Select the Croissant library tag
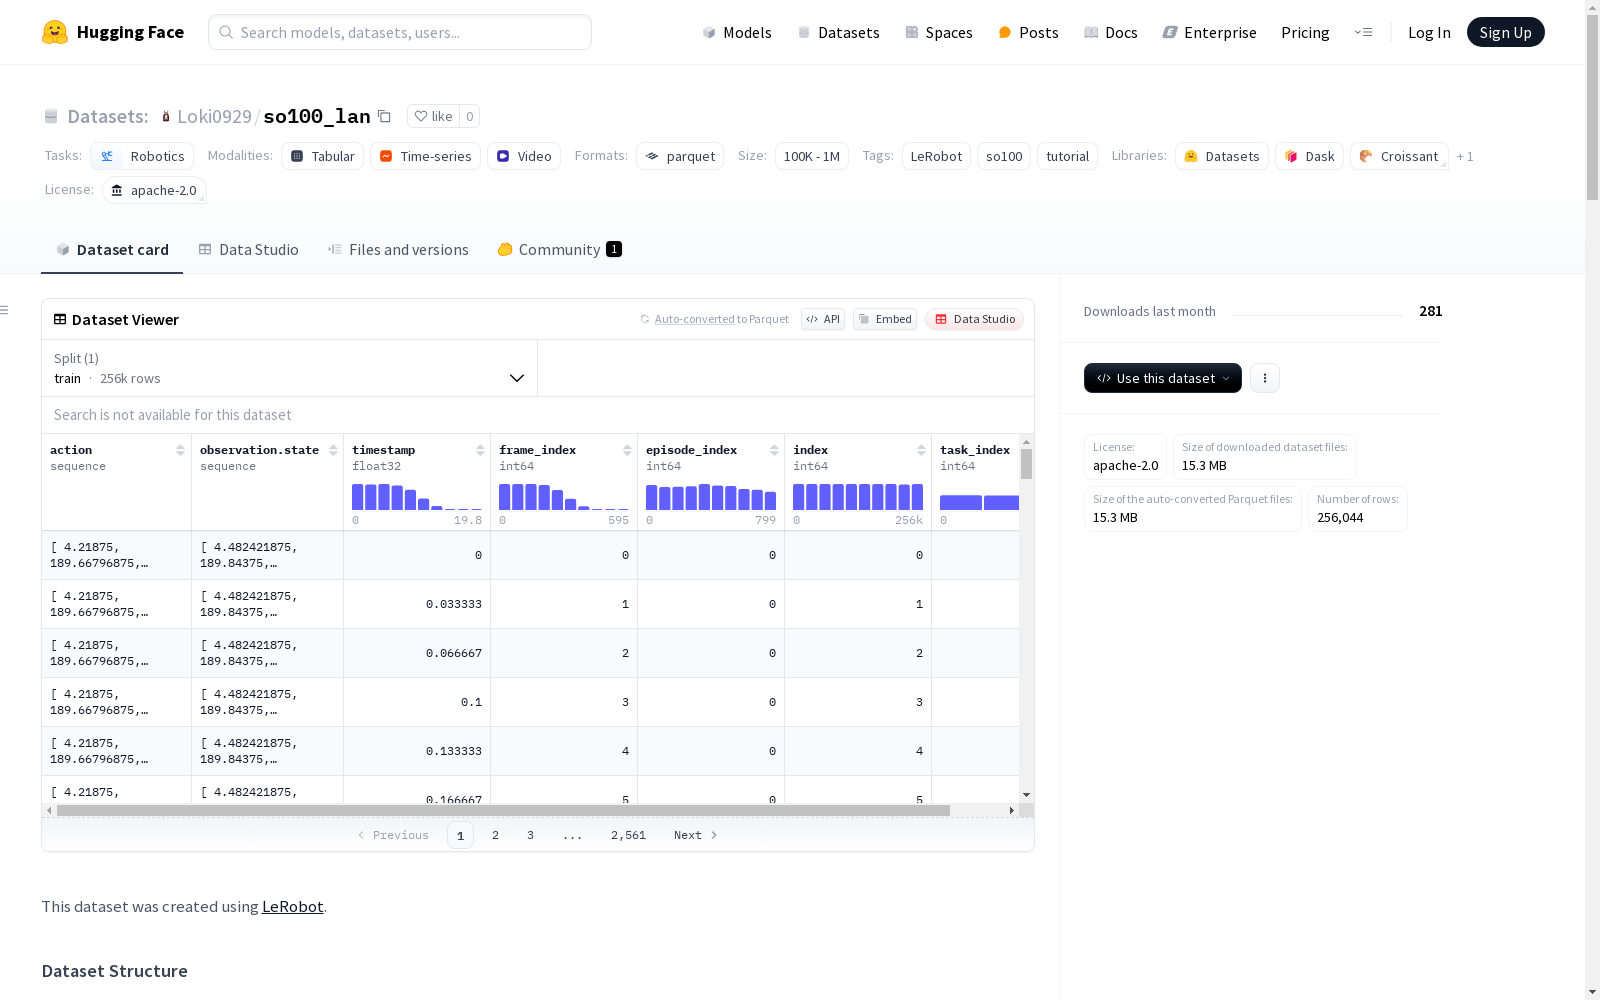The width and height of the screenshot is (1600, 1000). pos(1399,156)
